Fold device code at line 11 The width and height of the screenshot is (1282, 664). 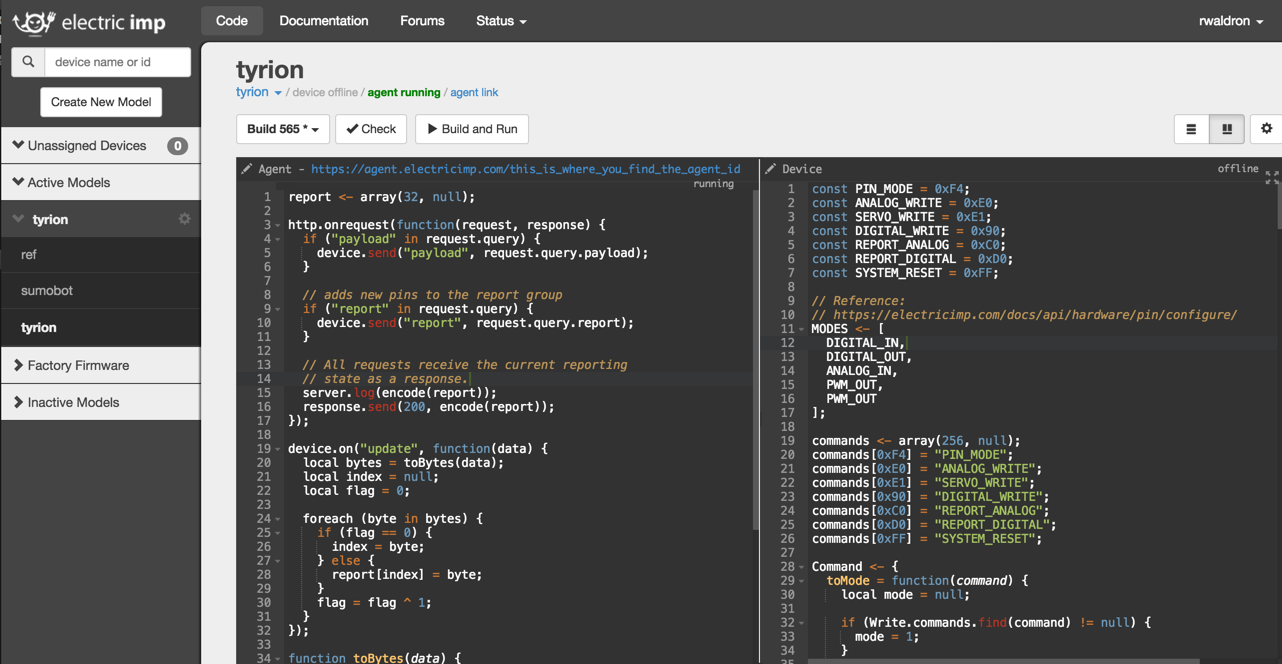pos(801,329)
